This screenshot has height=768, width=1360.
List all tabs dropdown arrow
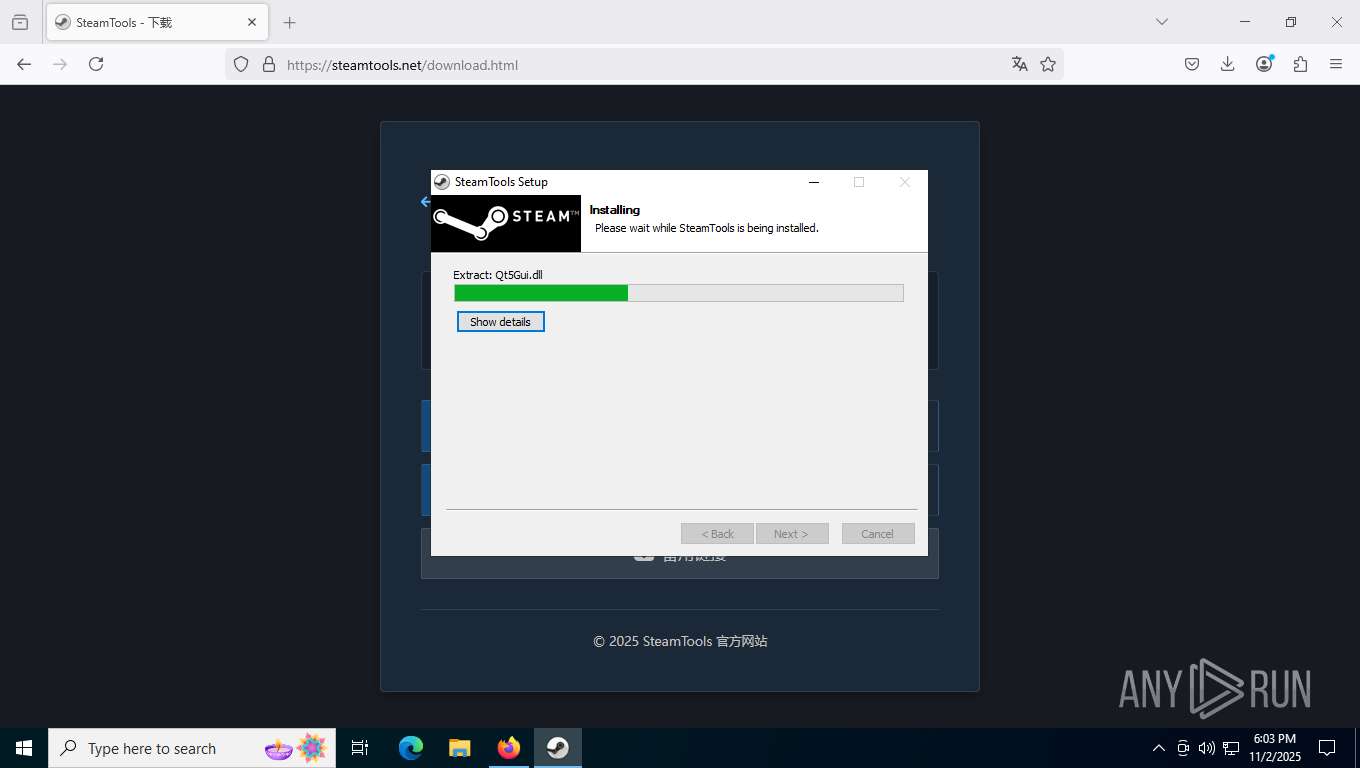(x=1161, y=22)
